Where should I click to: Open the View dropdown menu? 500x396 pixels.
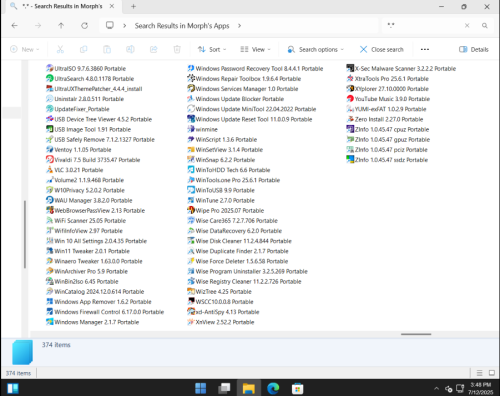click(255, 49)
